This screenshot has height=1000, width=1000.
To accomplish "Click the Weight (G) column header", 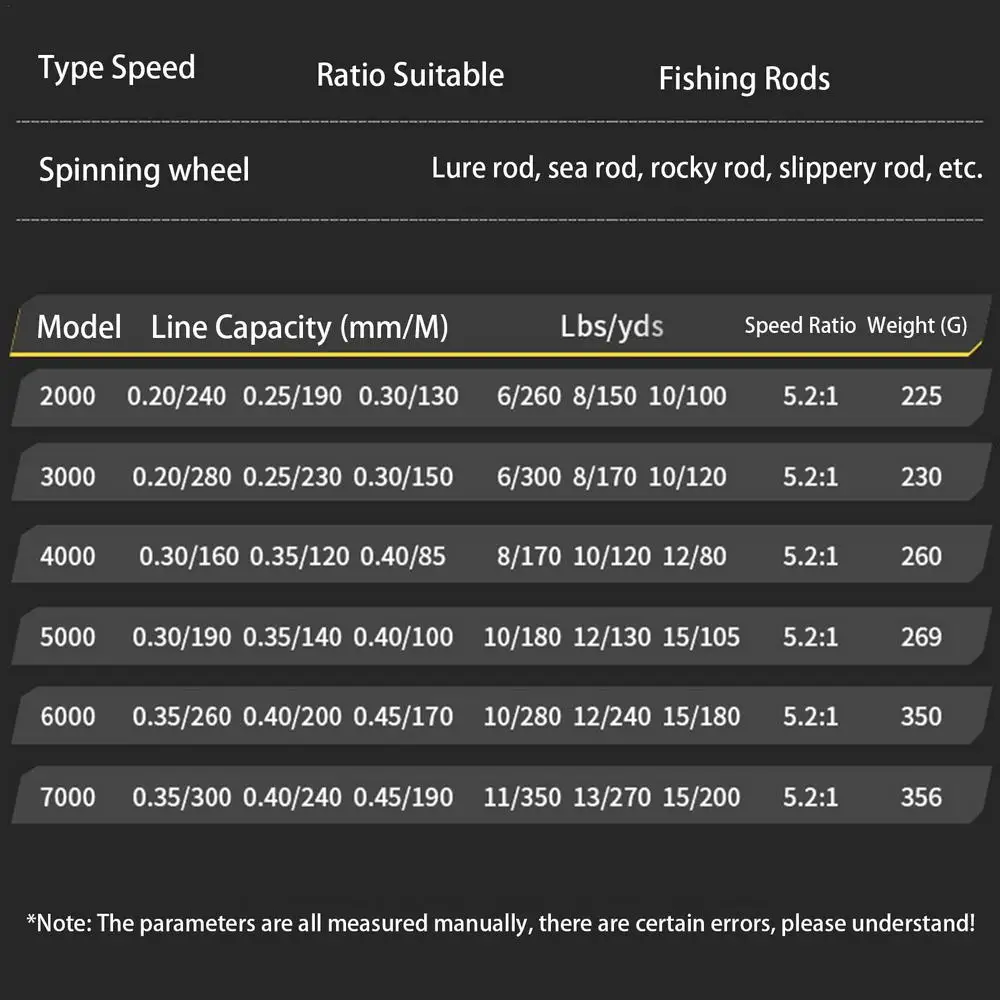I will (917, 326).
